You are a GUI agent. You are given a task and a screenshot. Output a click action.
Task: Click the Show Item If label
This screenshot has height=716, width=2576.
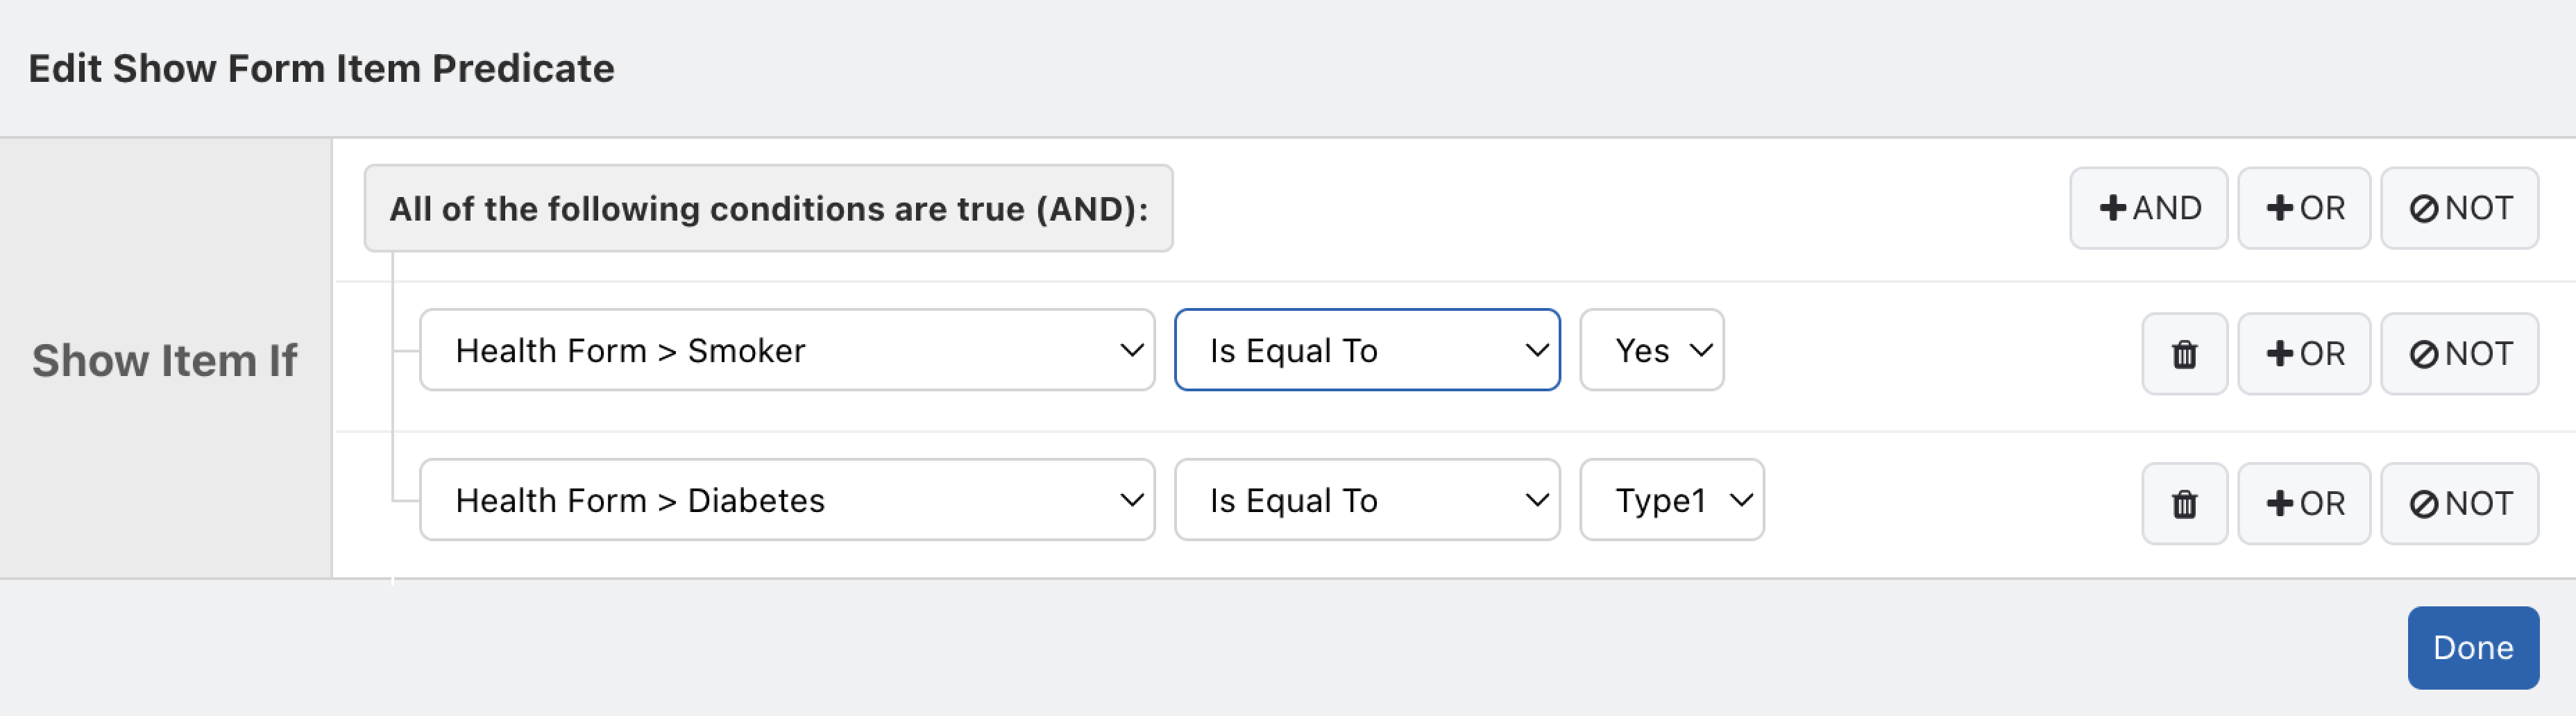coord(165,360)
